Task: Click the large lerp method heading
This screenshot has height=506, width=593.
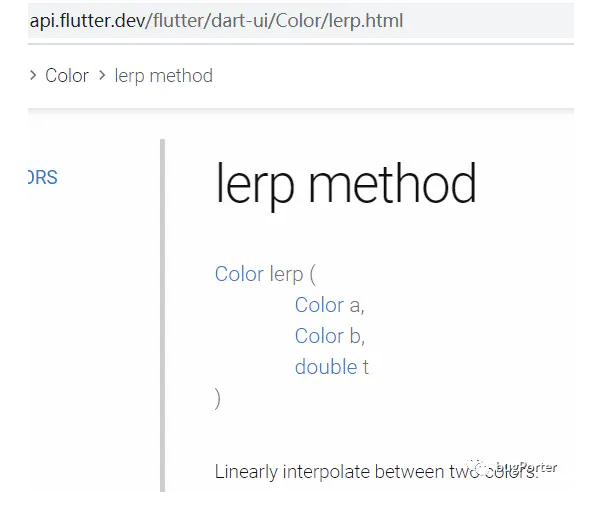Action: 346,185
